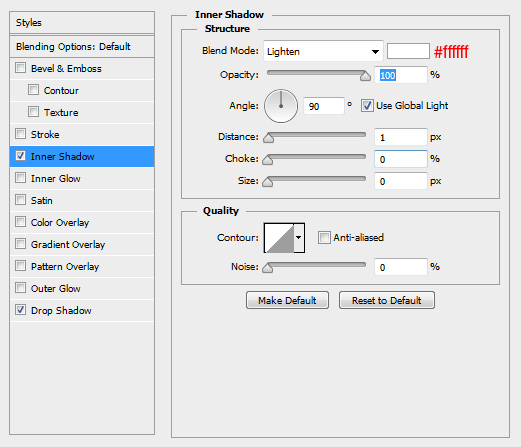Select the Styles heading in list
Screen dimensions: 521x447
pyautogui.click(x=82, y=23)
